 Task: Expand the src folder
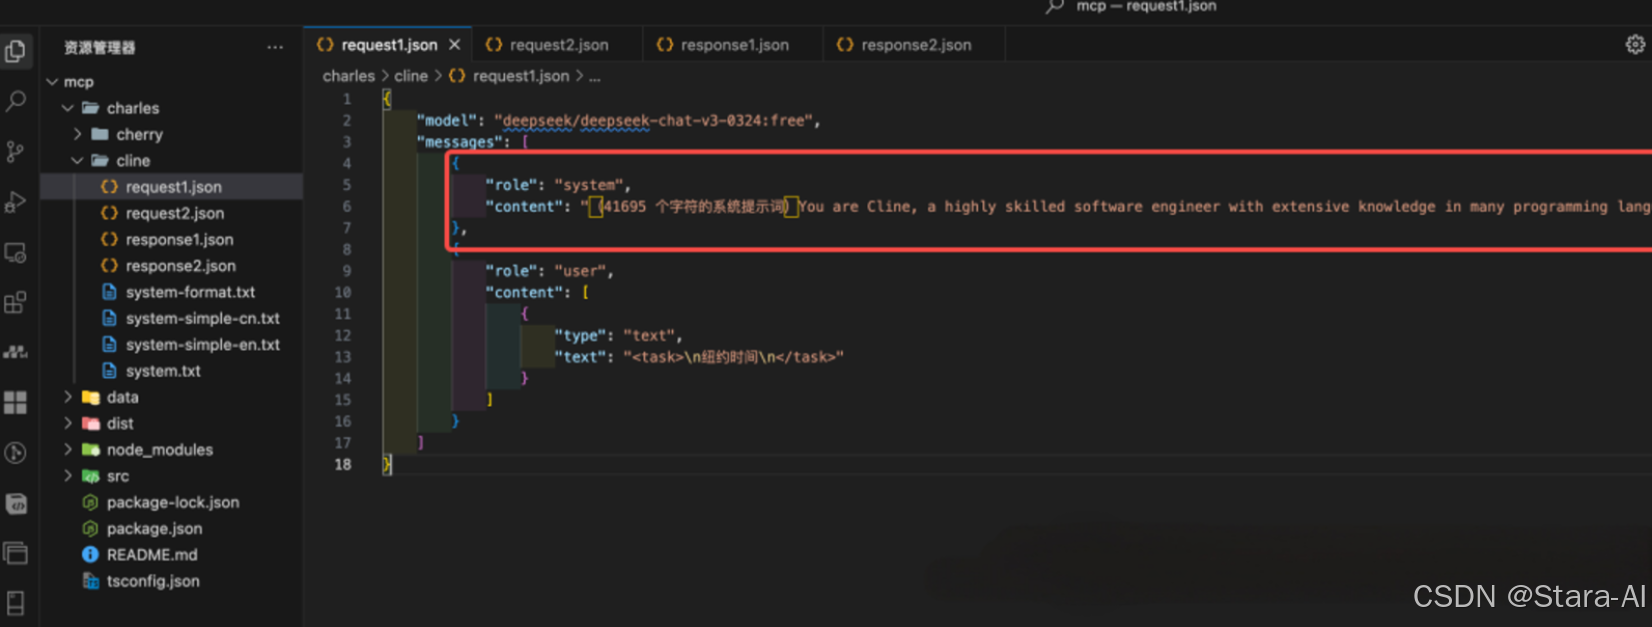click(68, 476)
